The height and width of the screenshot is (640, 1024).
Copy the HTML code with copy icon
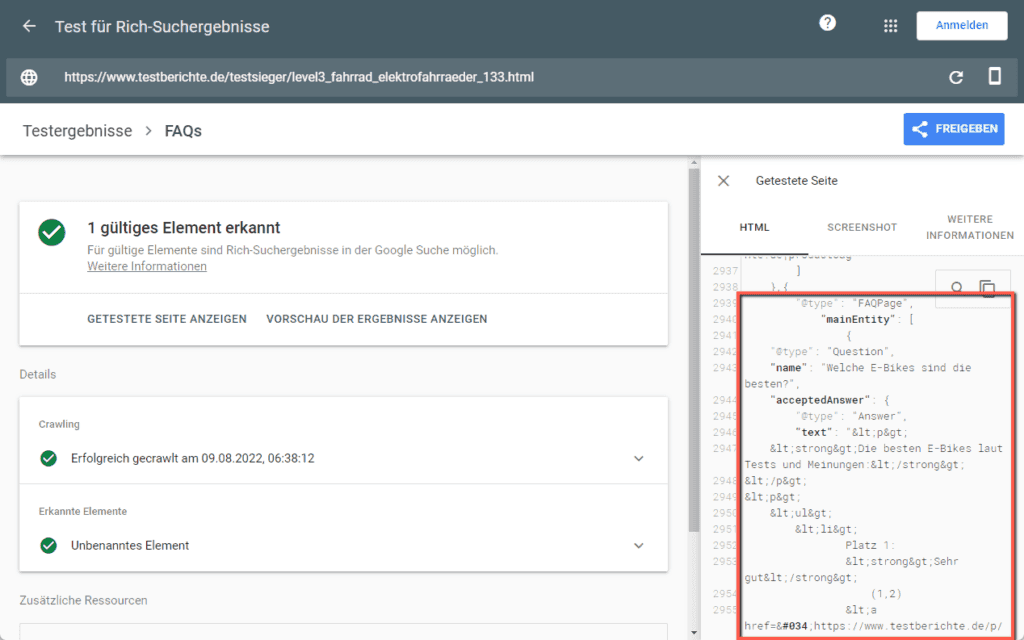[987, 287]
